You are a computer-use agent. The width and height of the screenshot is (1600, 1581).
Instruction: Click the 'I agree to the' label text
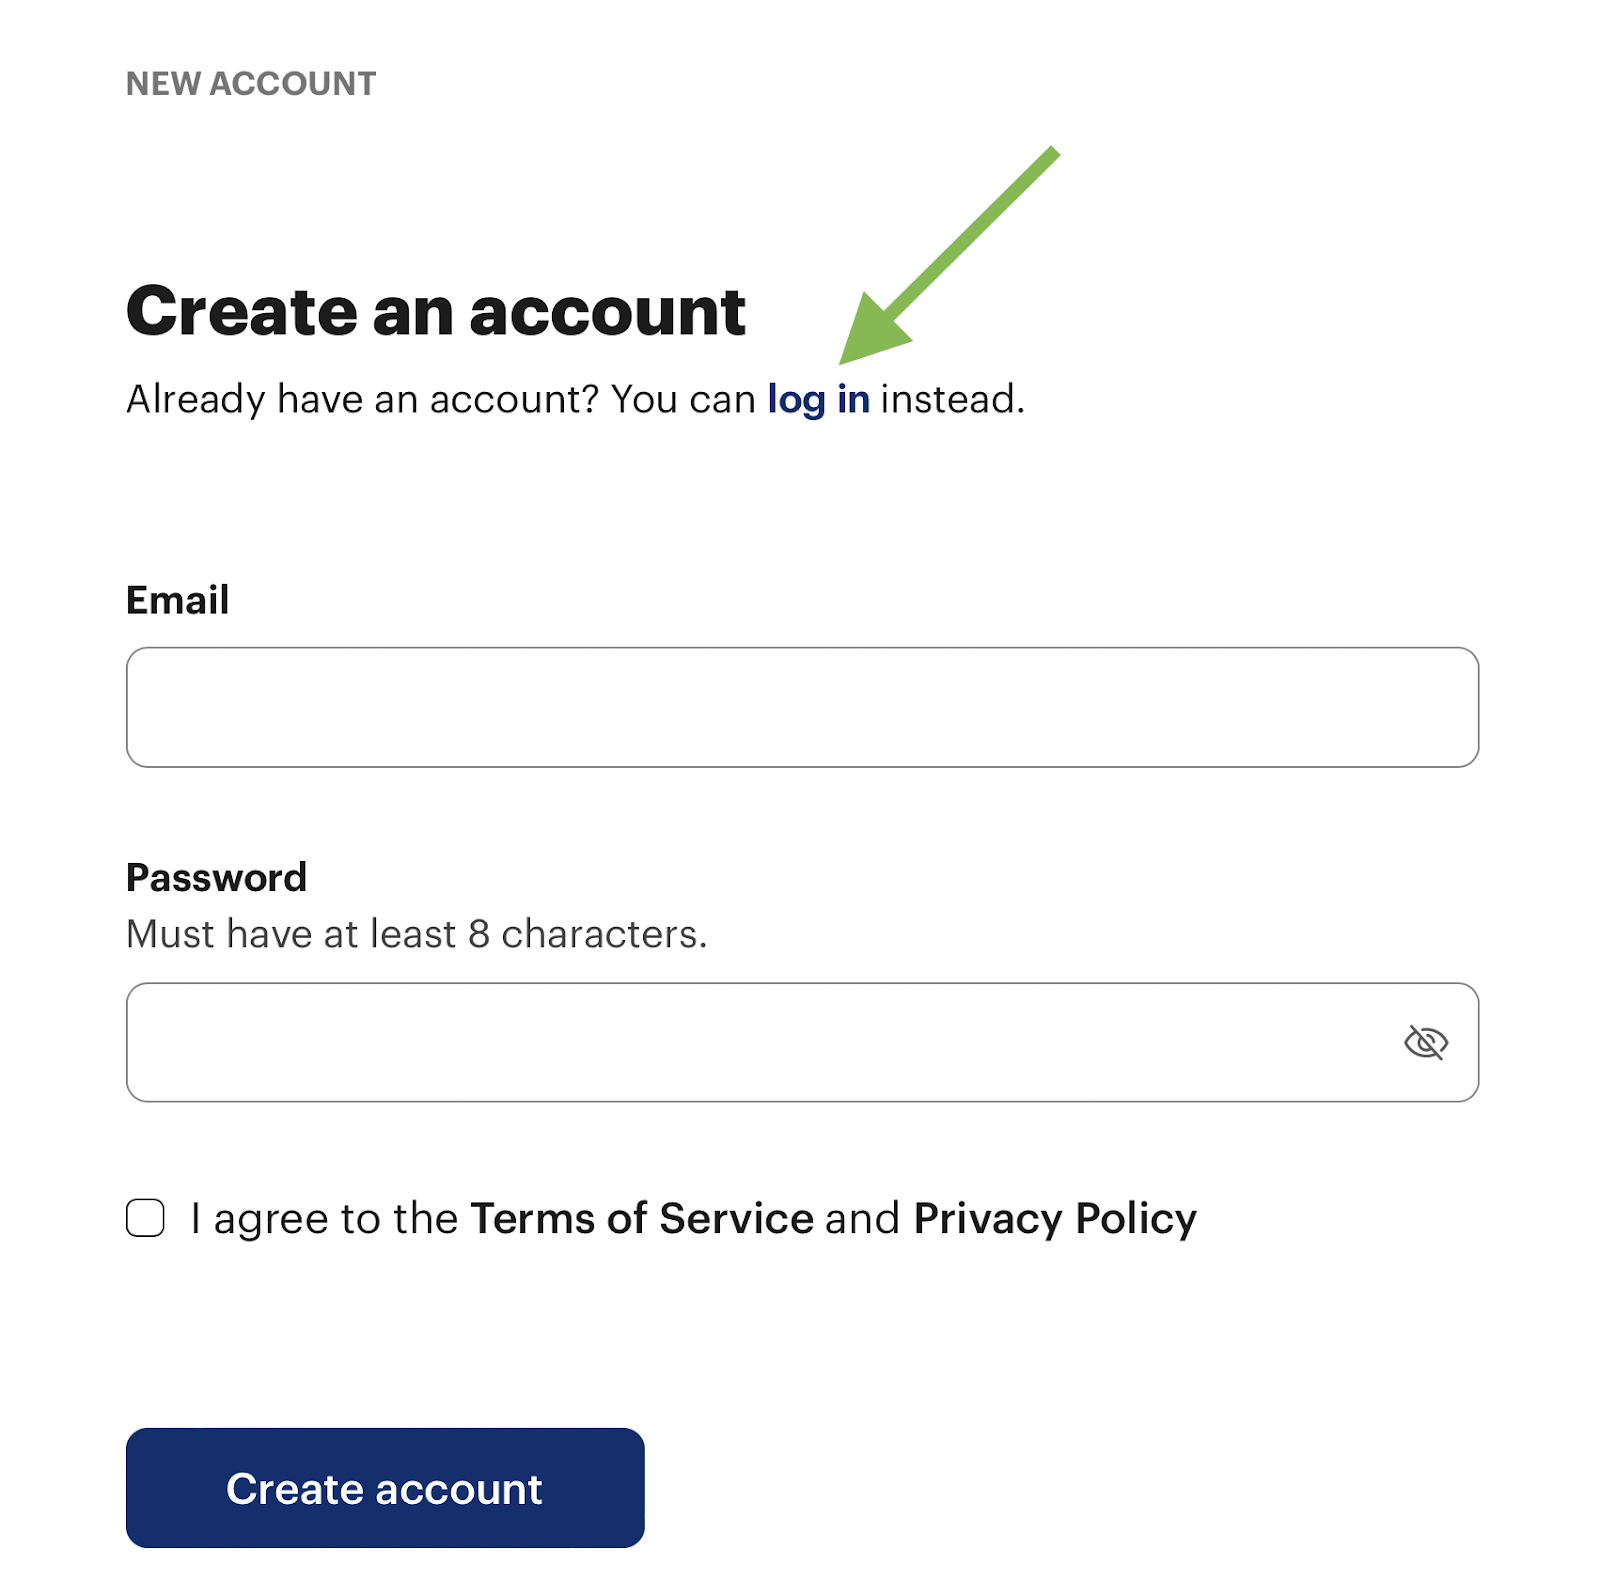click(324, 1219)
